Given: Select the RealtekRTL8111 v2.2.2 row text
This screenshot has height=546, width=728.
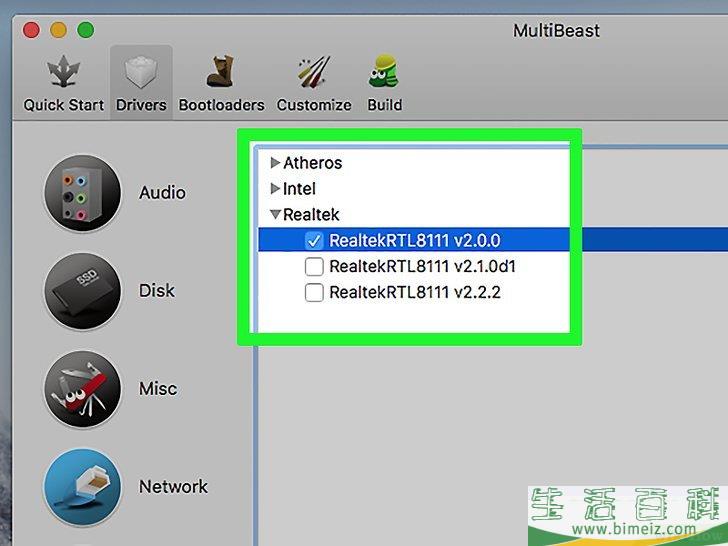Looking at the screenshot, I should click(415, 292).
